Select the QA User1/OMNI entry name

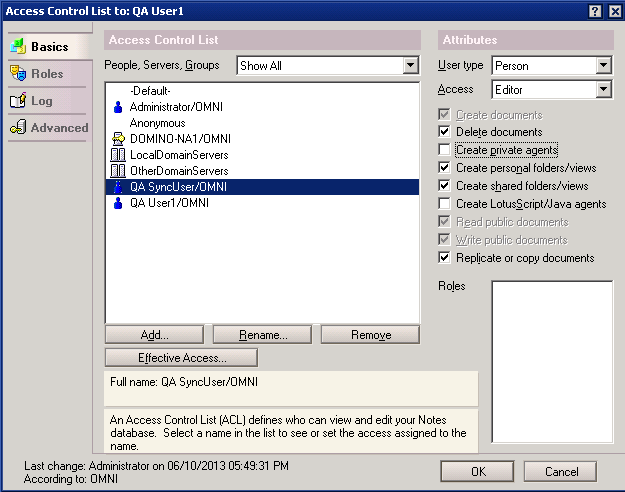pos(169,203)
